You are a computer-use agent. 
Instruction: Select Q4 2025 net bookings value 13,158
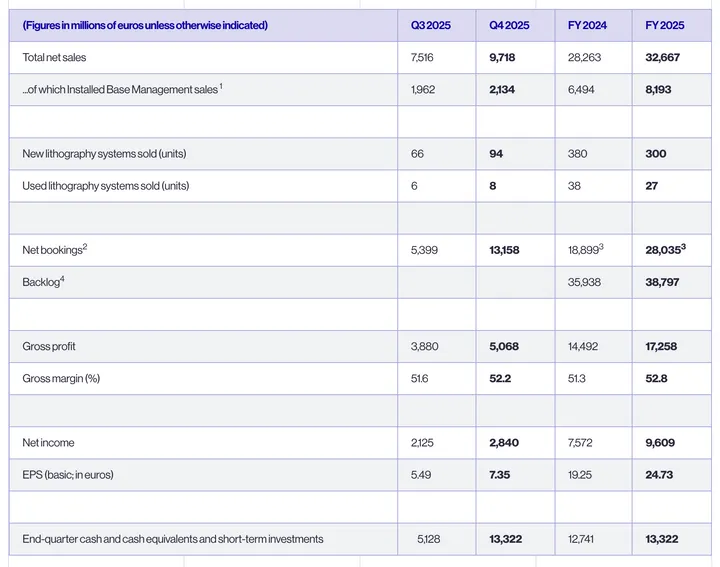pyautogui.click(x=504, y=250)
